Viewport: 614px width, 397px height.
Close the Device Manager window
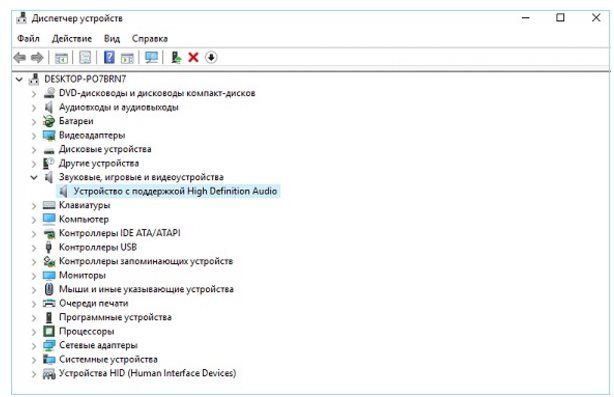(x=596, y=18)
